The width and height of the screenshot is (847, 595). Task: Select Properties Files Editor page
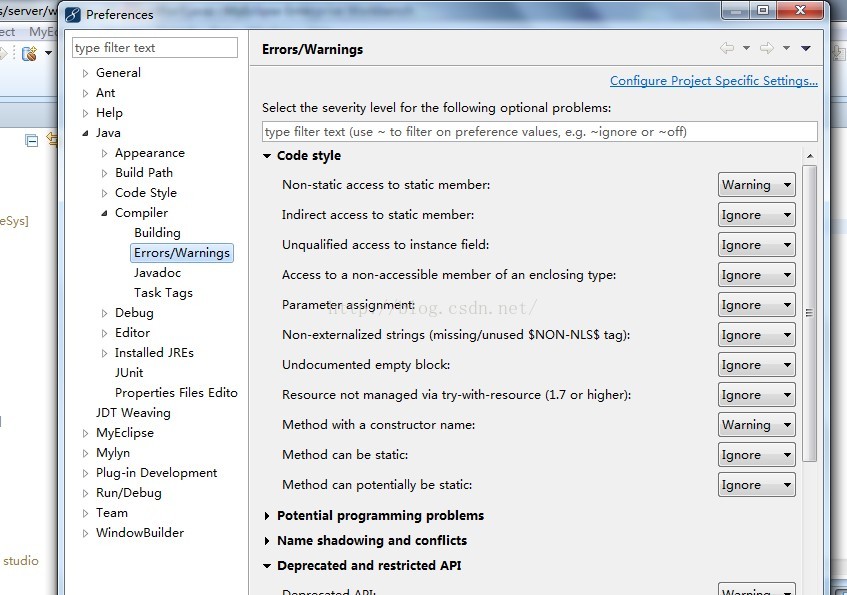click(x=176, y=393)
